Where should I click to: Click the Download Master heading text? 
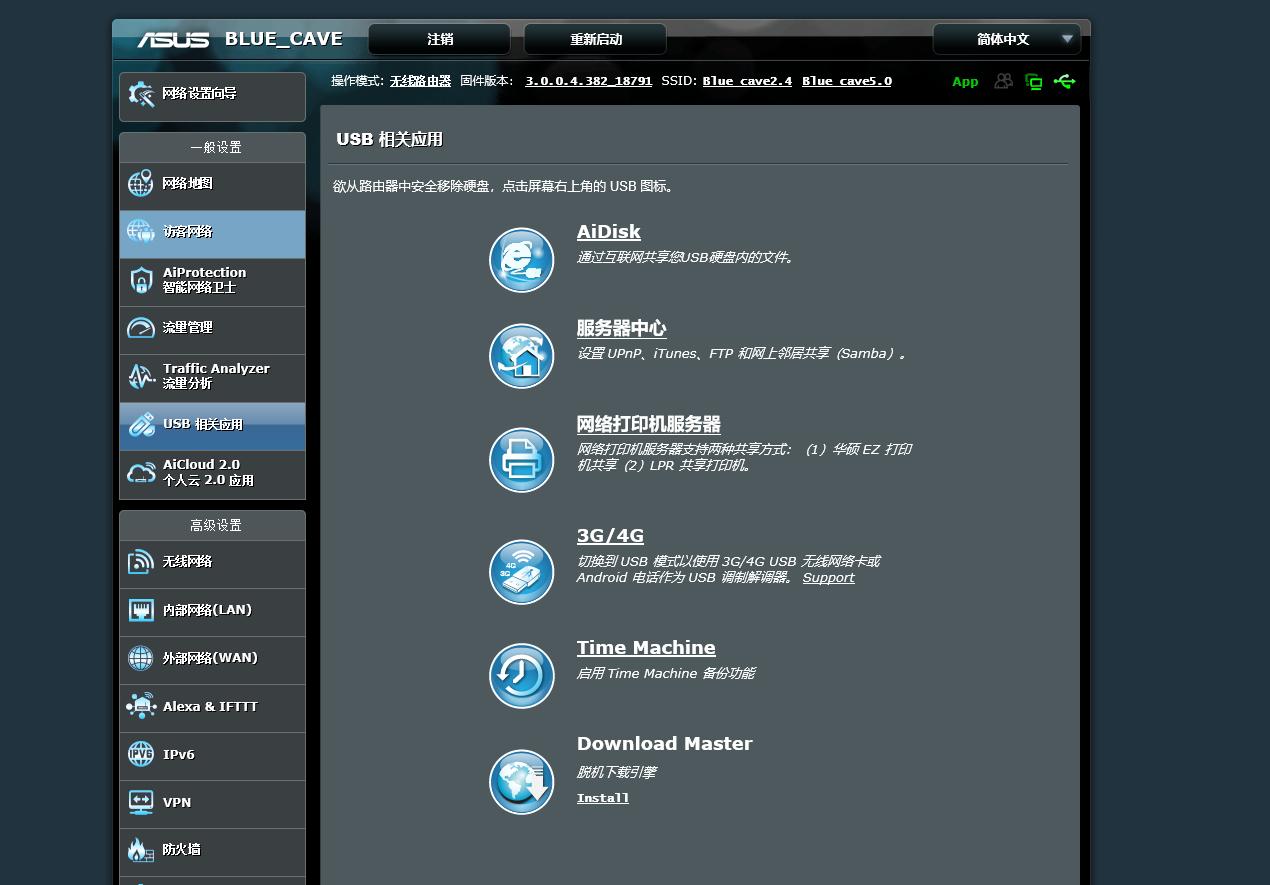pos(664,744)
